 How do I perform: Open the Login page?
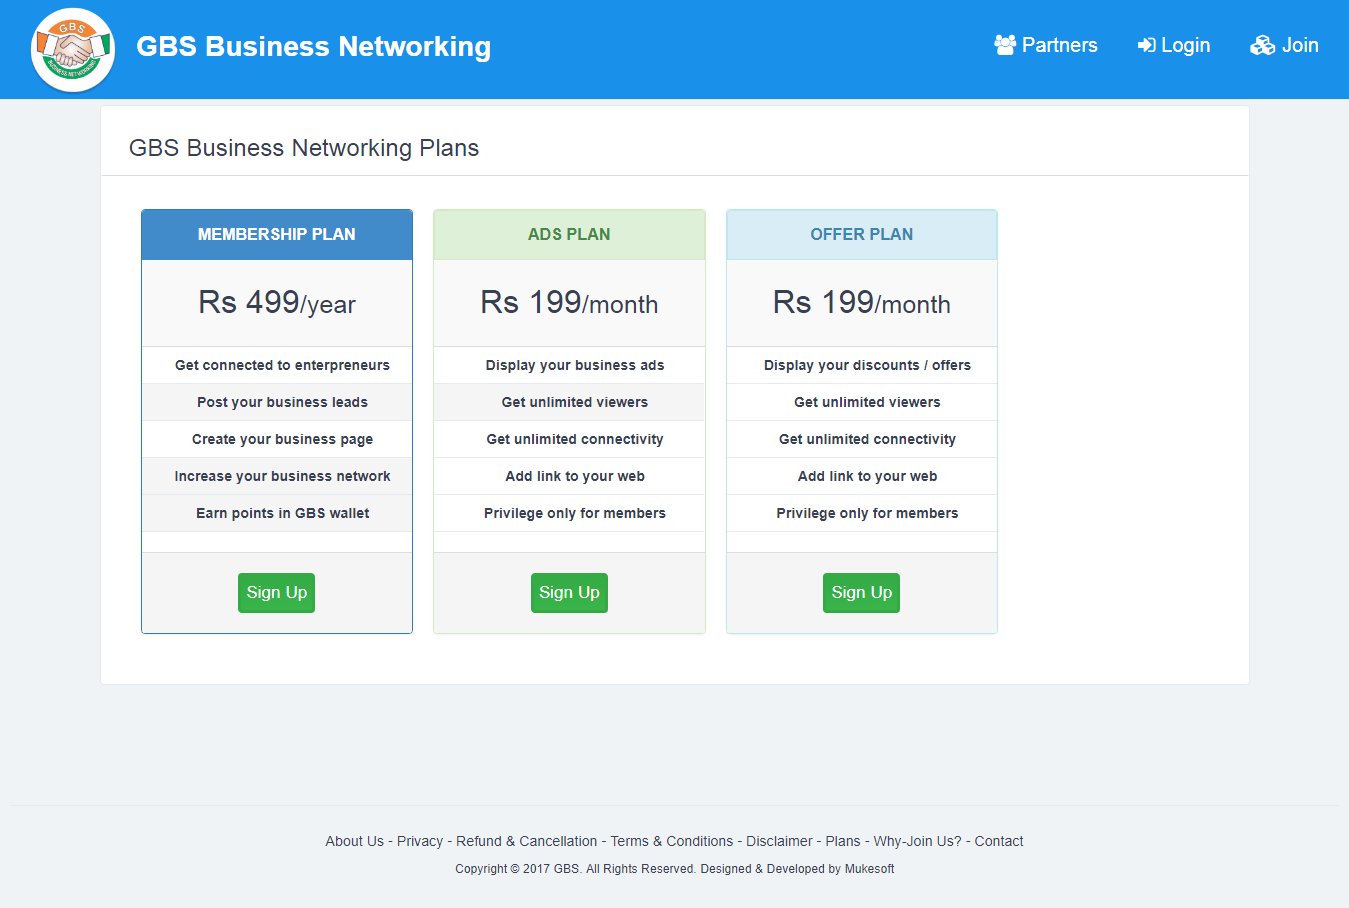(1185, 45)
